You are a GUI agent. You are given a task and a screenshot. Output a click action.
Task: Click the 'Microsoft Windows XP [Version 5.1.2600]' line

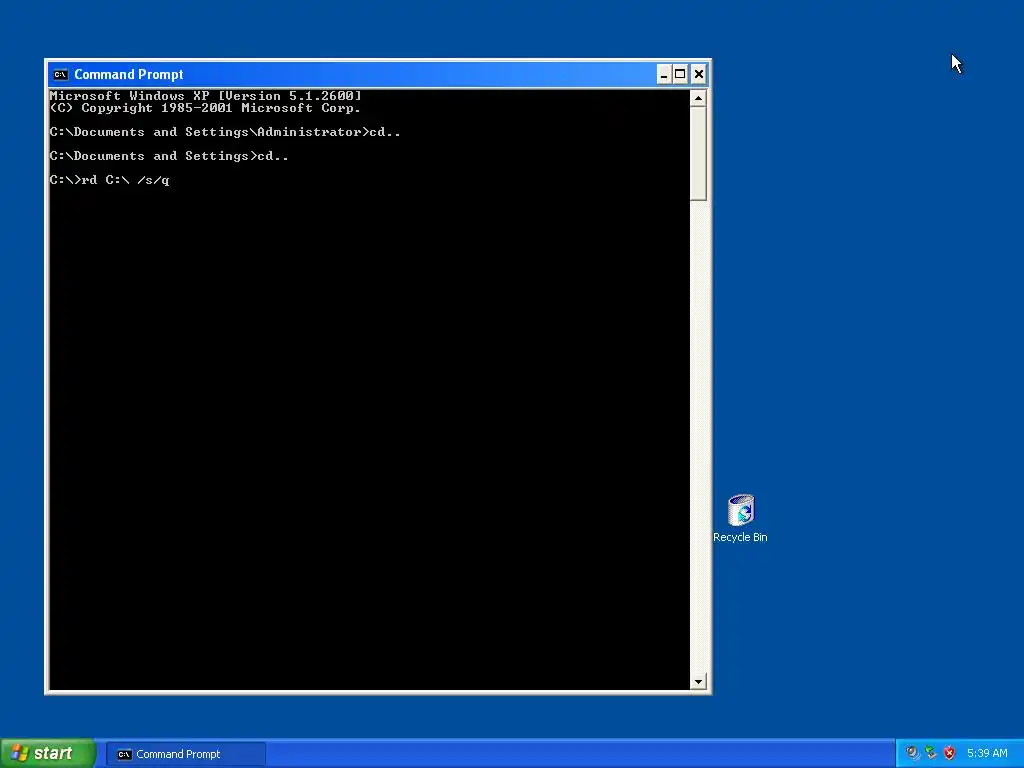click(x=206, y=96)
